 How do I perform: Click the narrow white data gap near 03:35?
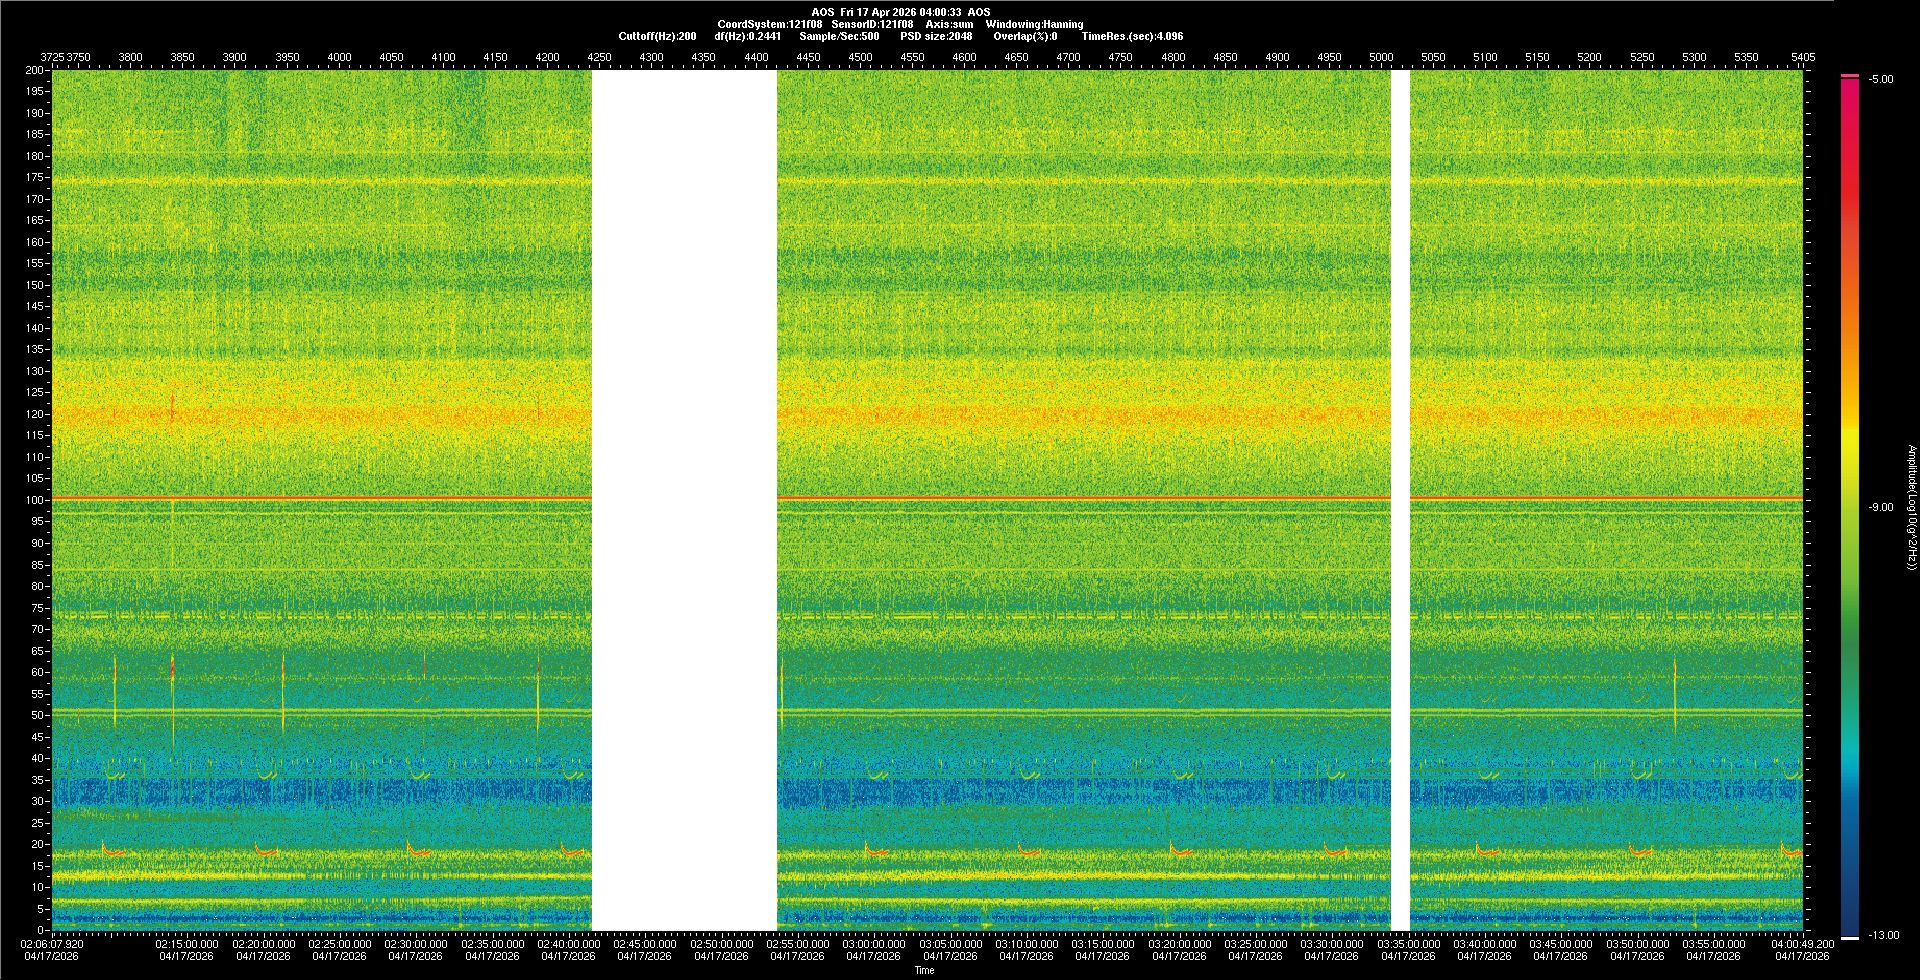(1400, 500)
